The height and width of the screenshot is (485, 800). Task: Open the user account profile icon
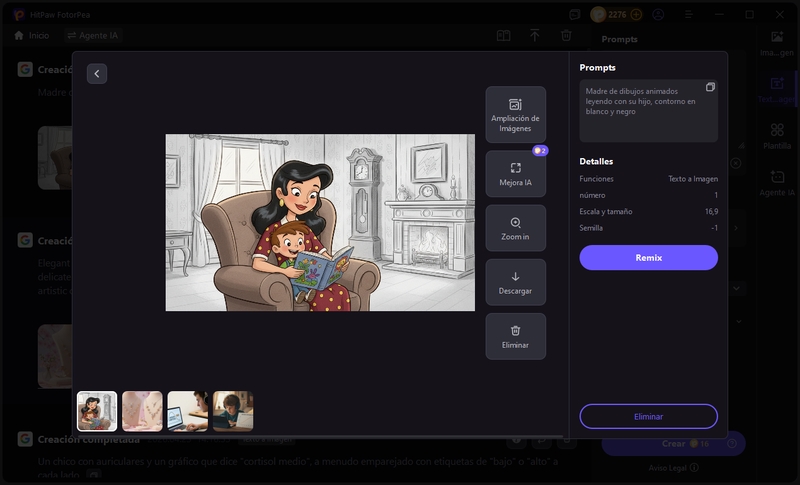(658, 15)
